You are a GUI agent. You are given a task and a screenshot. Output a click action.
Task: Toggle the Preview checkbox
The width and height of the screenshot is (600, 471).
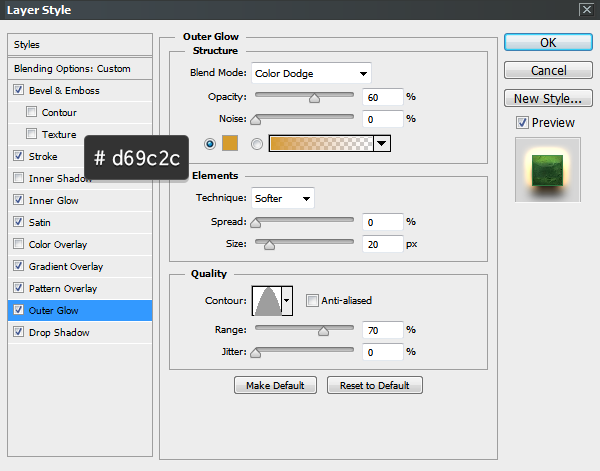point(522,123)
